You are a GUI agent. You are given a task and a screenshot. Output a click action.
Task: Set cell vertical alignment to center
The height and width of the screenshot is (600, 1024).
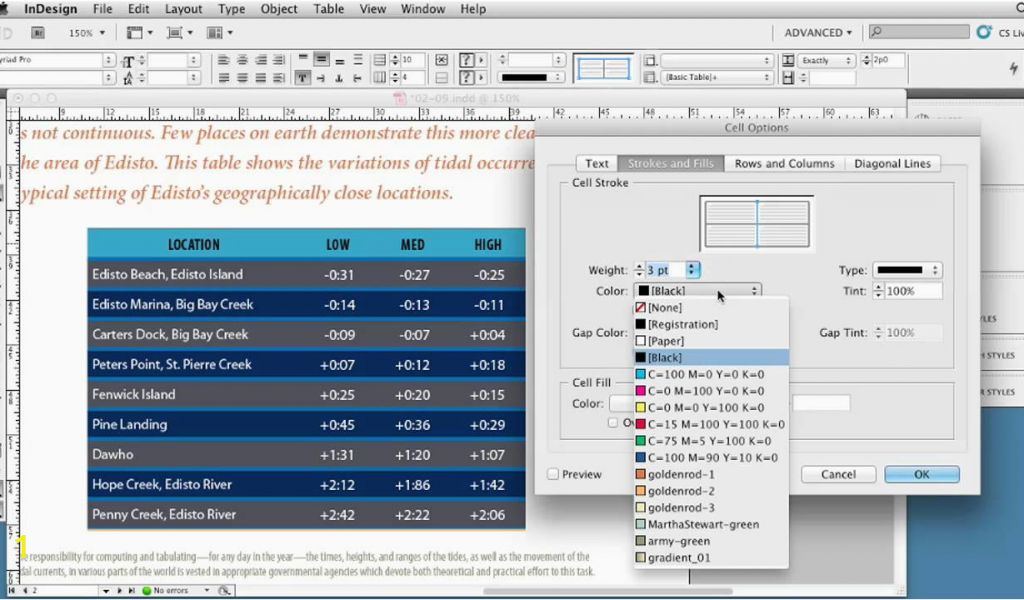pos(321,59)
